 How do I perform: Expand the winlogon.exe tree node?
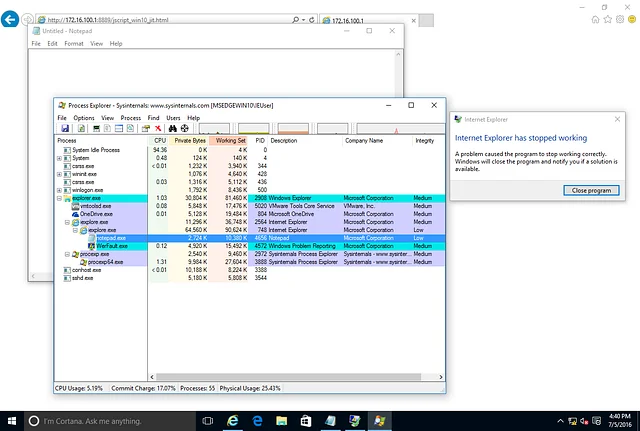pos(61,189)
